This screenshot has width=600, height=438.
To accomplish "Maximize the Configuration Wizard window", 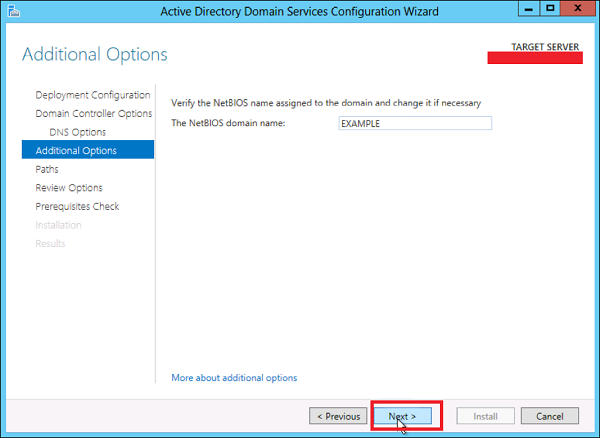I will [550, 9].
